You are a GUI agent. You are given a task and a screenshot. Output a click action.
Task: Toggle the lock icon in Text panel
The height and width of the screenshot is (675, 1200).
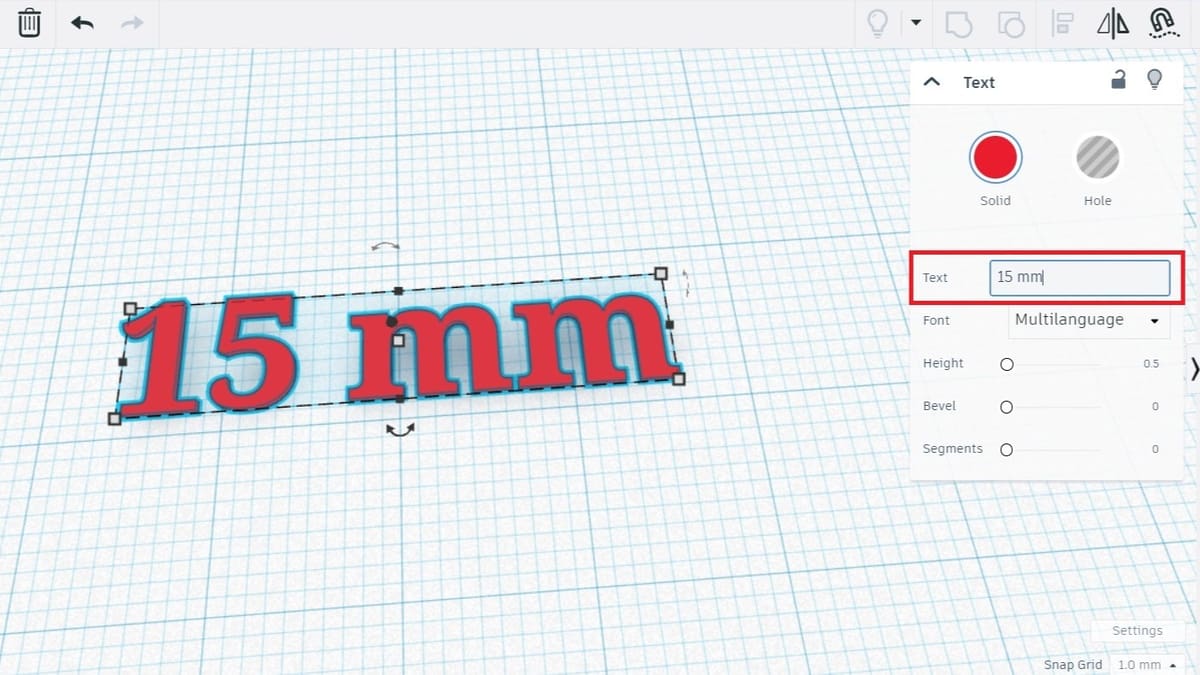[1119, 80]
